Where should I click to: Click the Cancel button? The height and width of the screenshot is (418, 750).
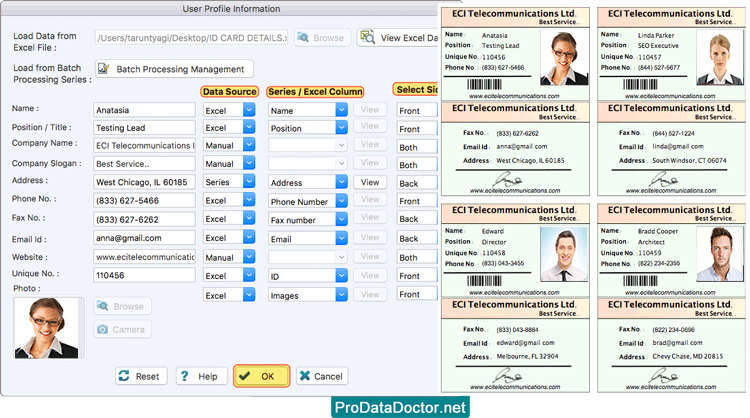[322, 376]
